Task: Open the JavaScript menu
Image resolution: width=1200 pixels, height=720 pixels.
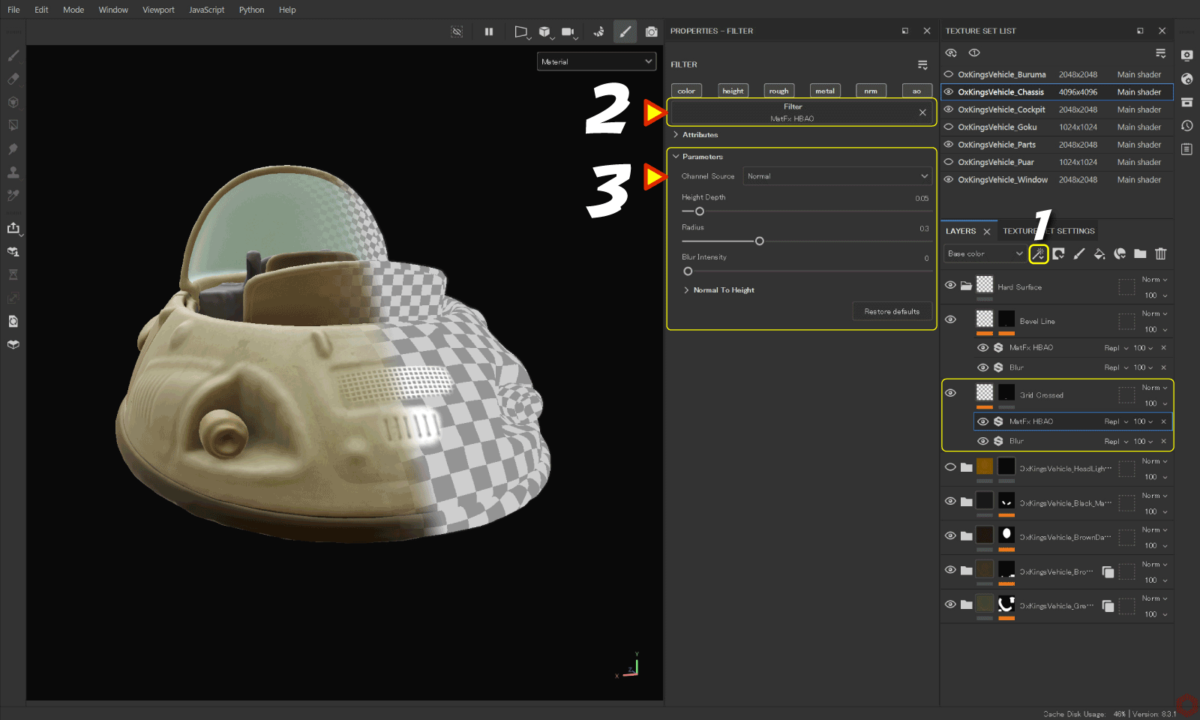Action: tap(206, 10)
